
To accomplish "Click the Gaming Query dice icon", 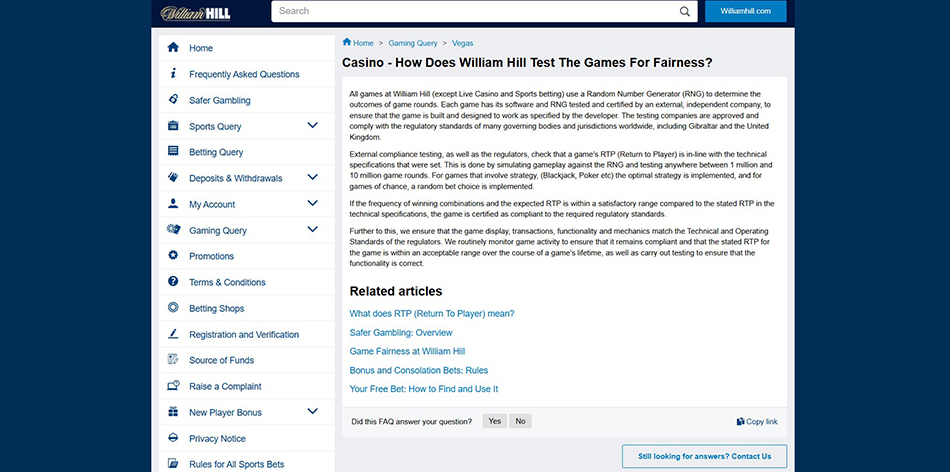I will click(x=173, y=230).
